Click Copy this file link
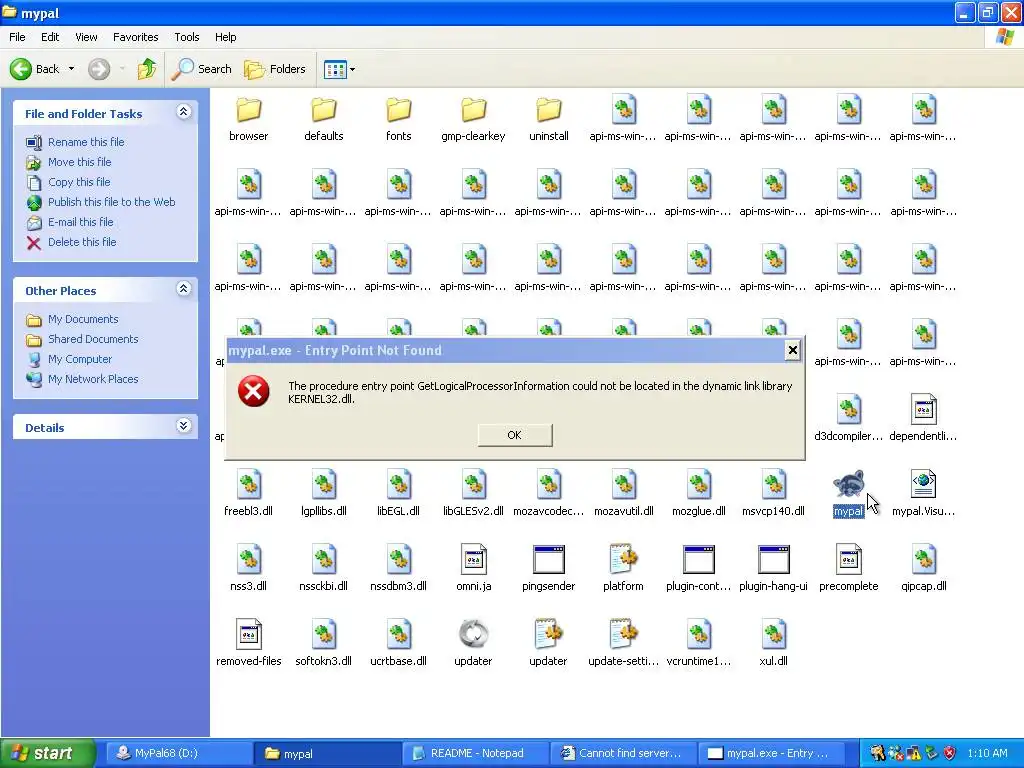The image size is (1024, 768). (x=79, y=182)
